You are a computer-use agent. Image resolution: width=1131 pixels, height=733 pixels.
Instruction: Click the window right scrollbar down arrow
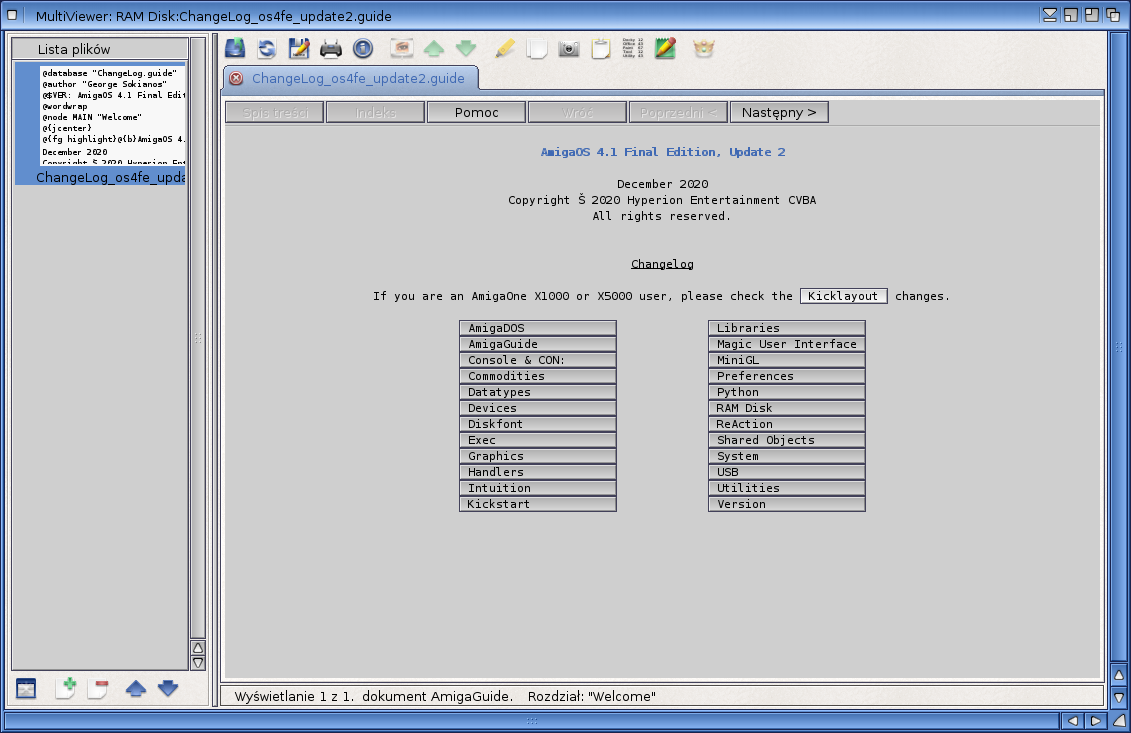click(x=1119, y=698)
